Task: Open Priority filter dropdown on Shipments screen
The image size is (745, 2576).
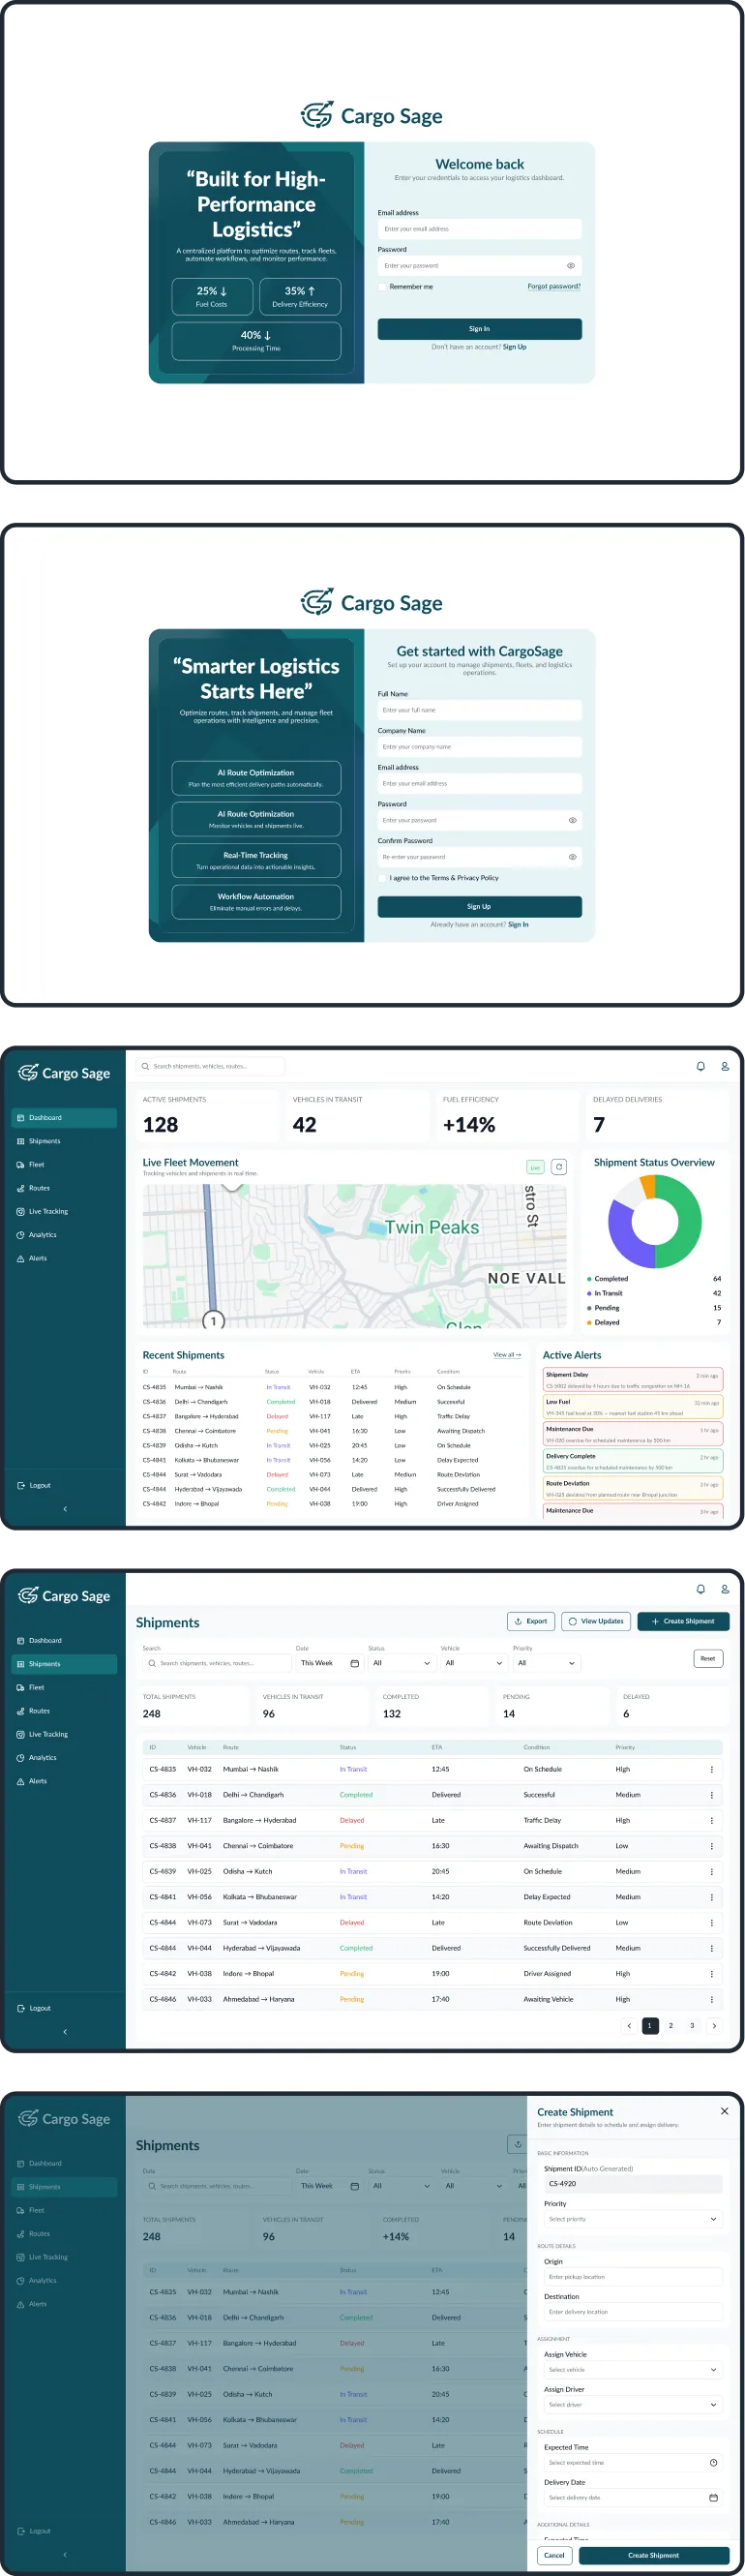Action: click(546, 1663)
